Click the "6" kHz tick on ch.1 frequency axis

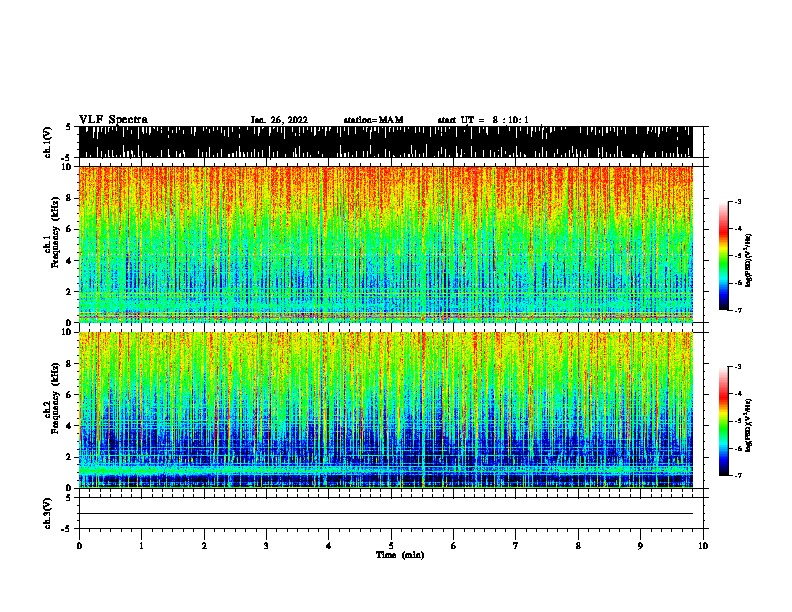click(69, 229)
